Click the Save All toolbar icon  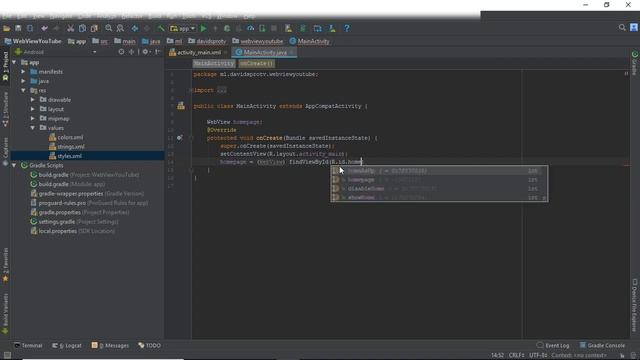18,28
